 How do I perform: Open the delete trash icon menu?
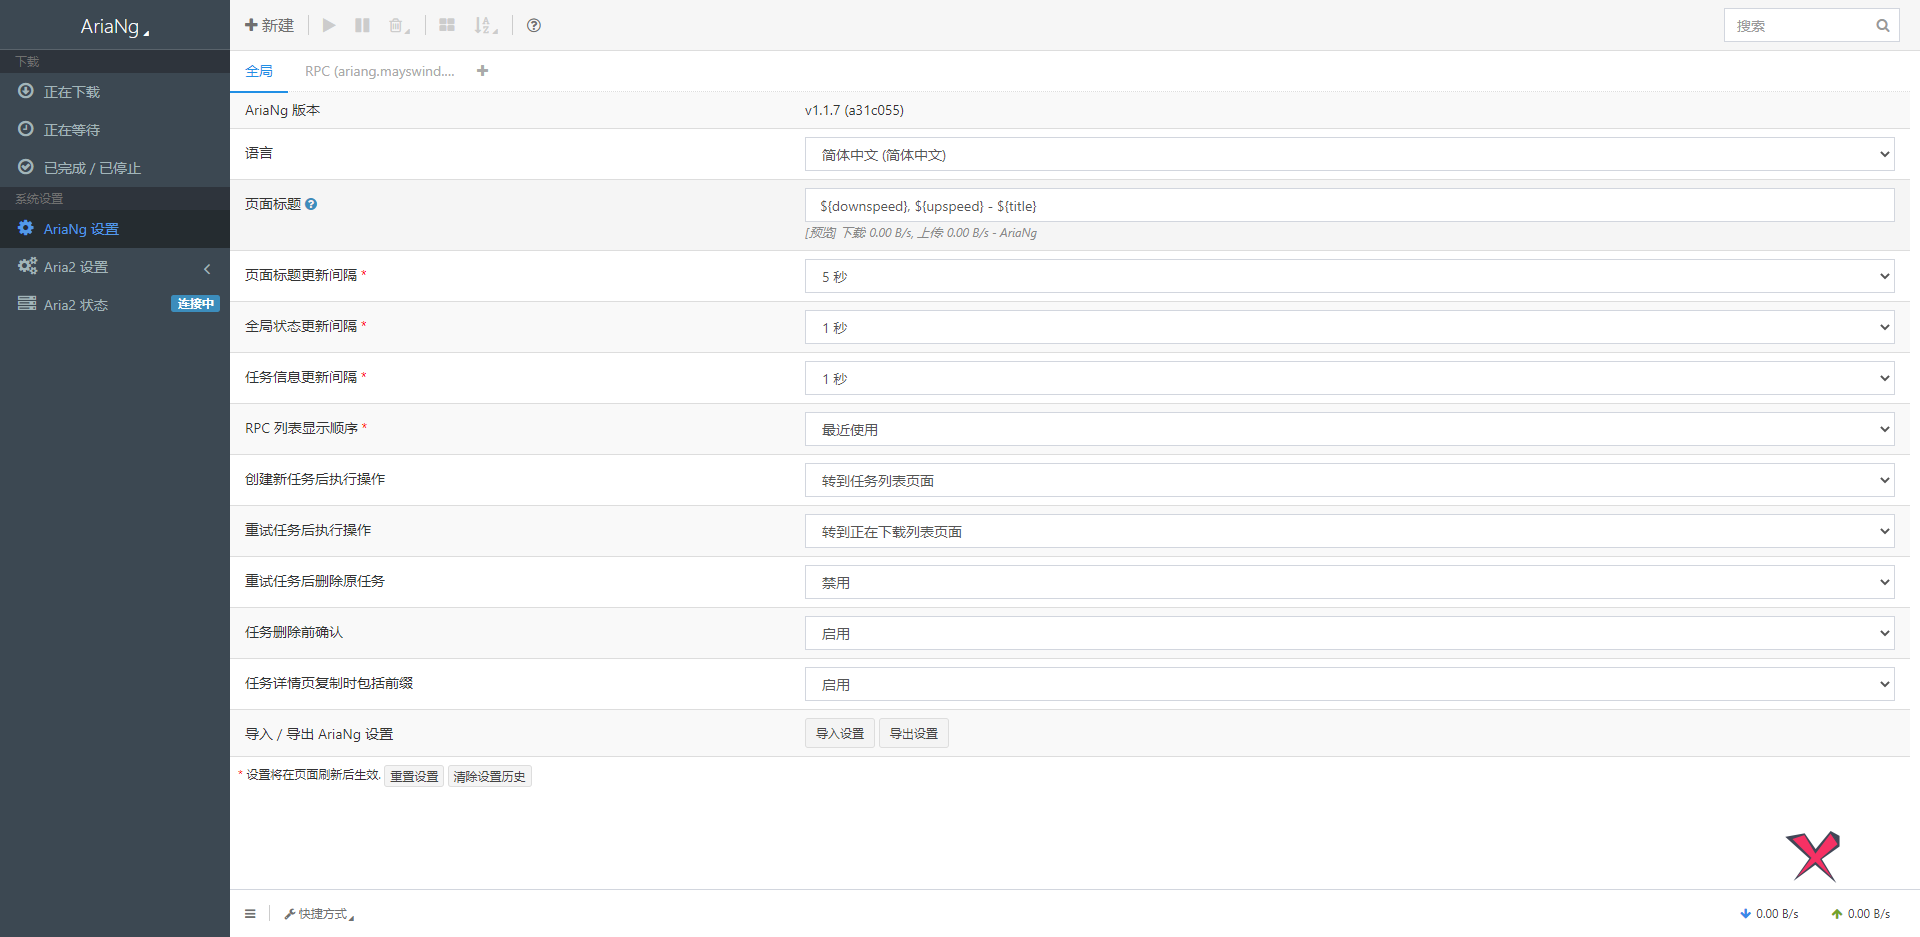[399, 25]
